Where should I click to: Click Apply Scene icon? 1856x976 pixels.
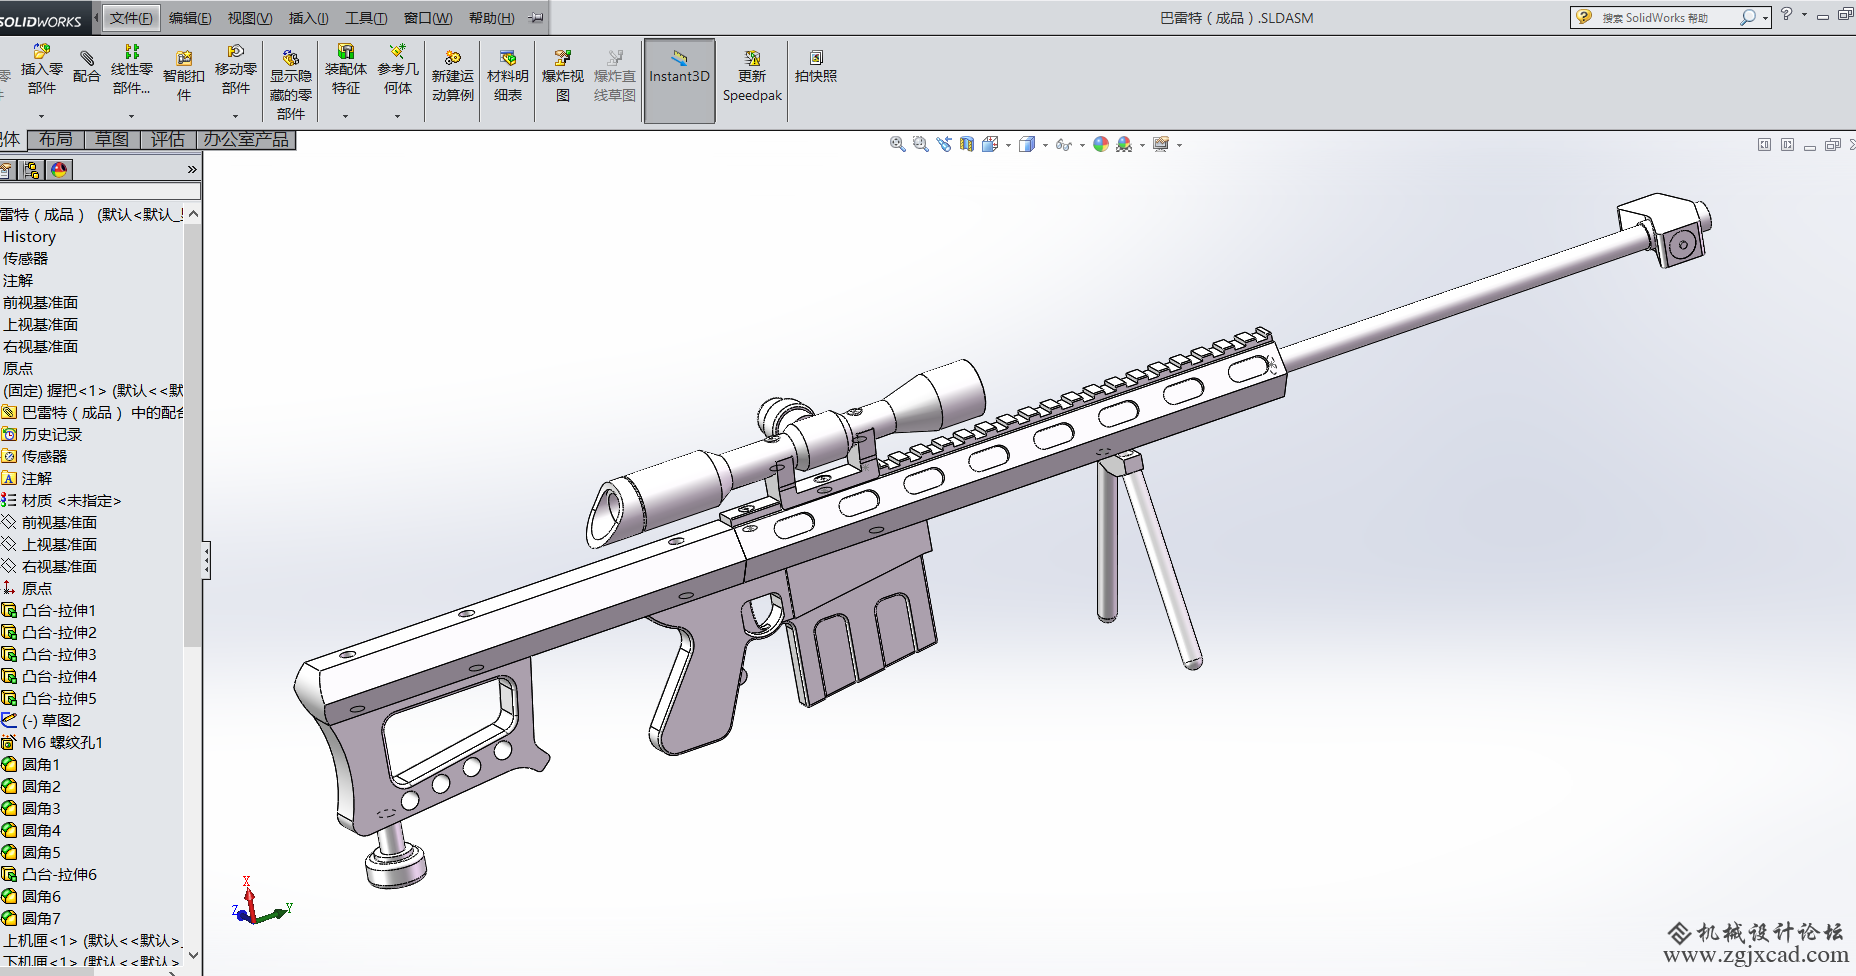point(1124,144)
